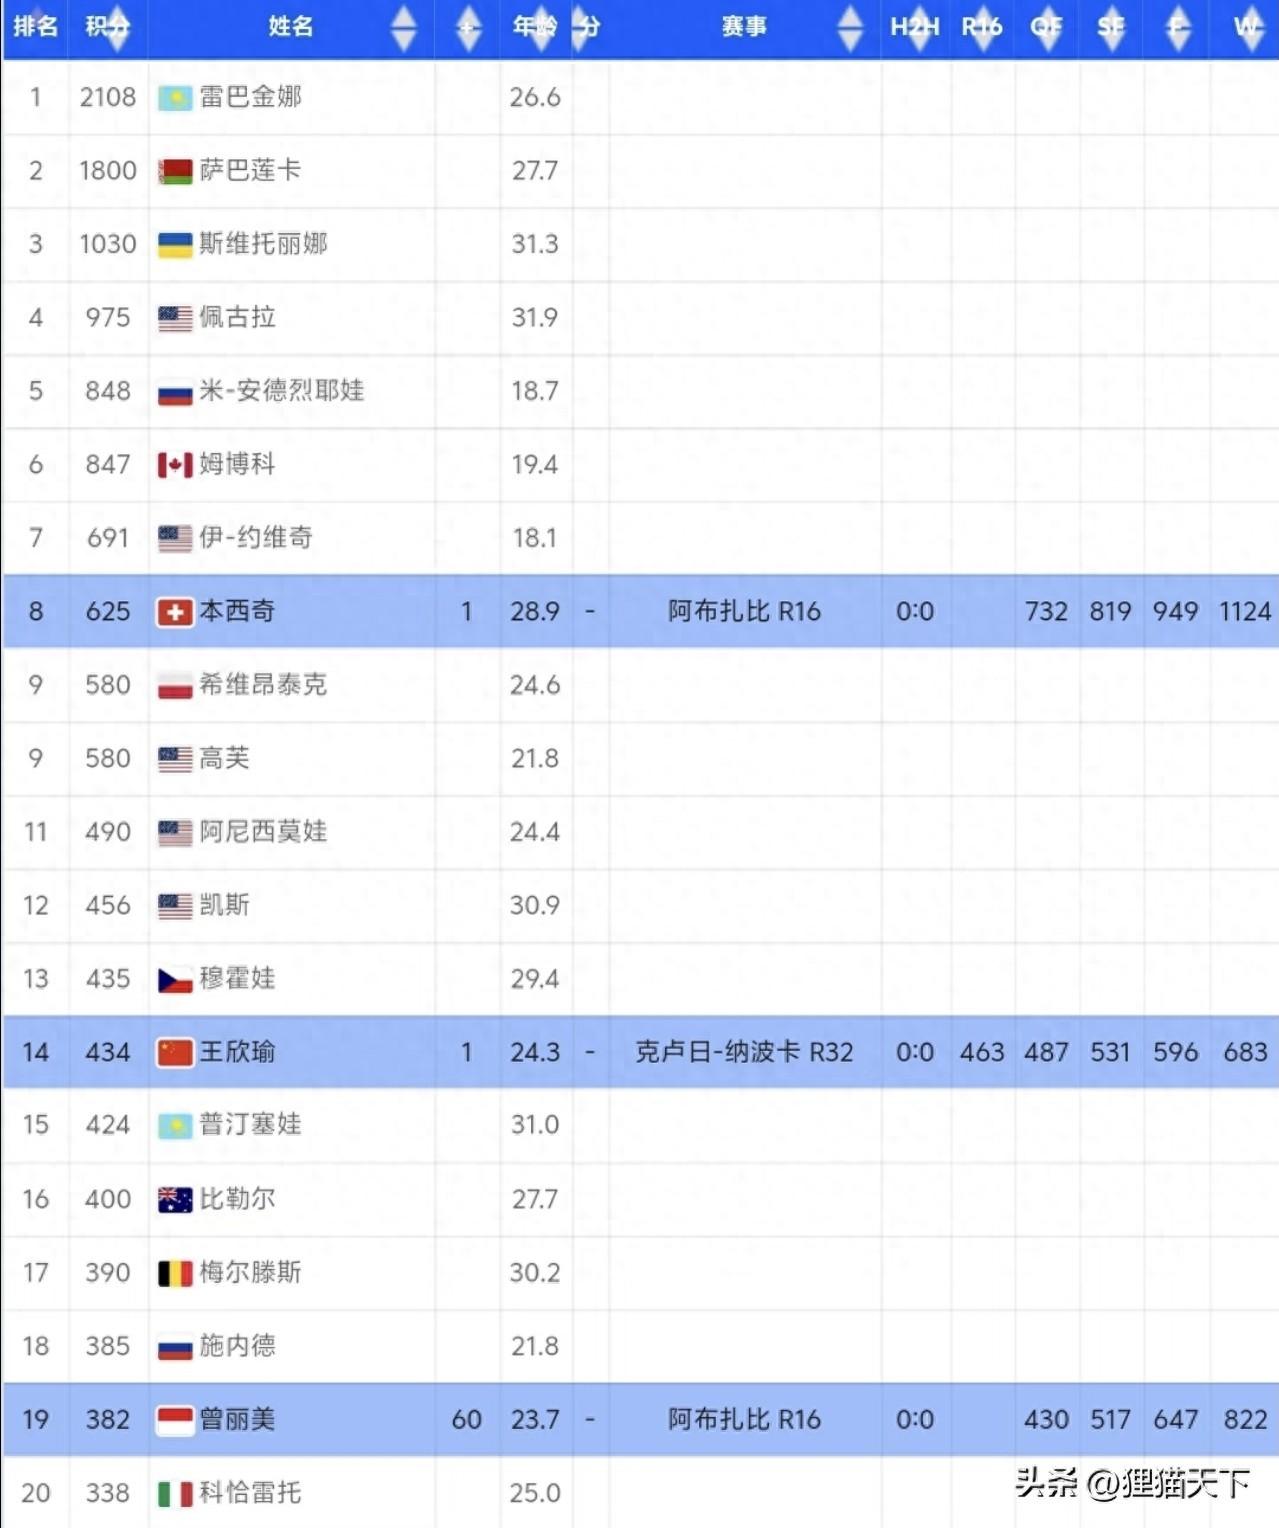Click the Swiss flag beside 本西奇
This screenshot has height=1528, width=1279.
coord(175,612)
